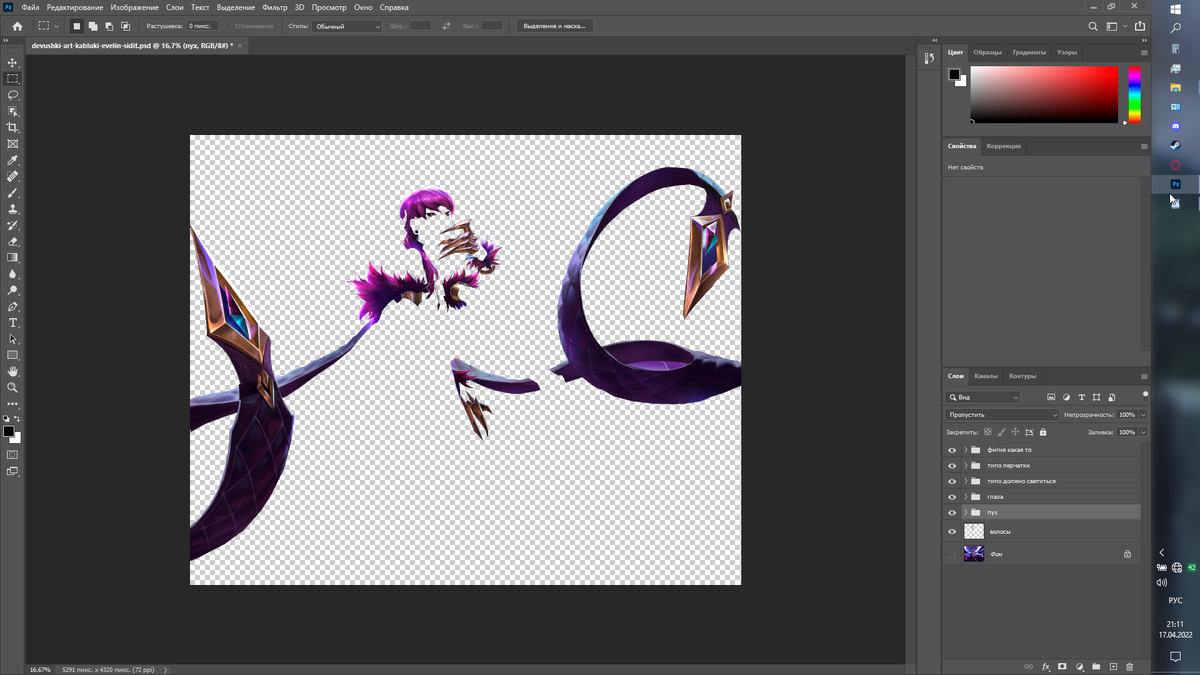Expand the 'nyx' group

pyautogui.click(x=965, y=512)
